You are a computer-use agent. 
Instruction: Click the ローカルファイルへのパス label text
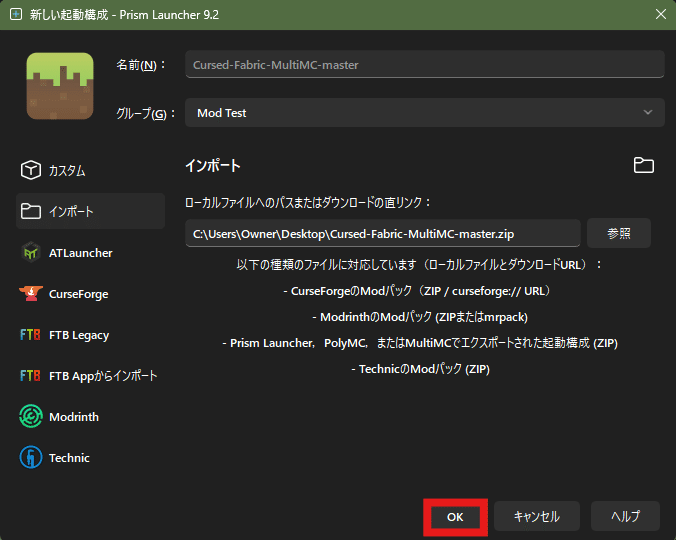(307, 203)
